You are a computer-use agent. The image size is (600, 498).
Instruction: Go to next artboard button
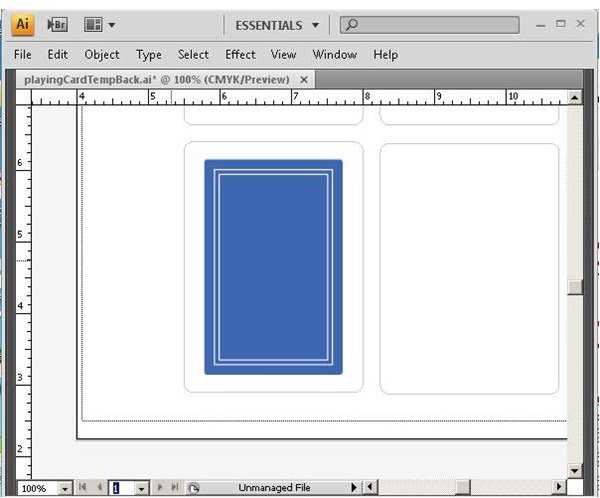click(x=160, y=487)
